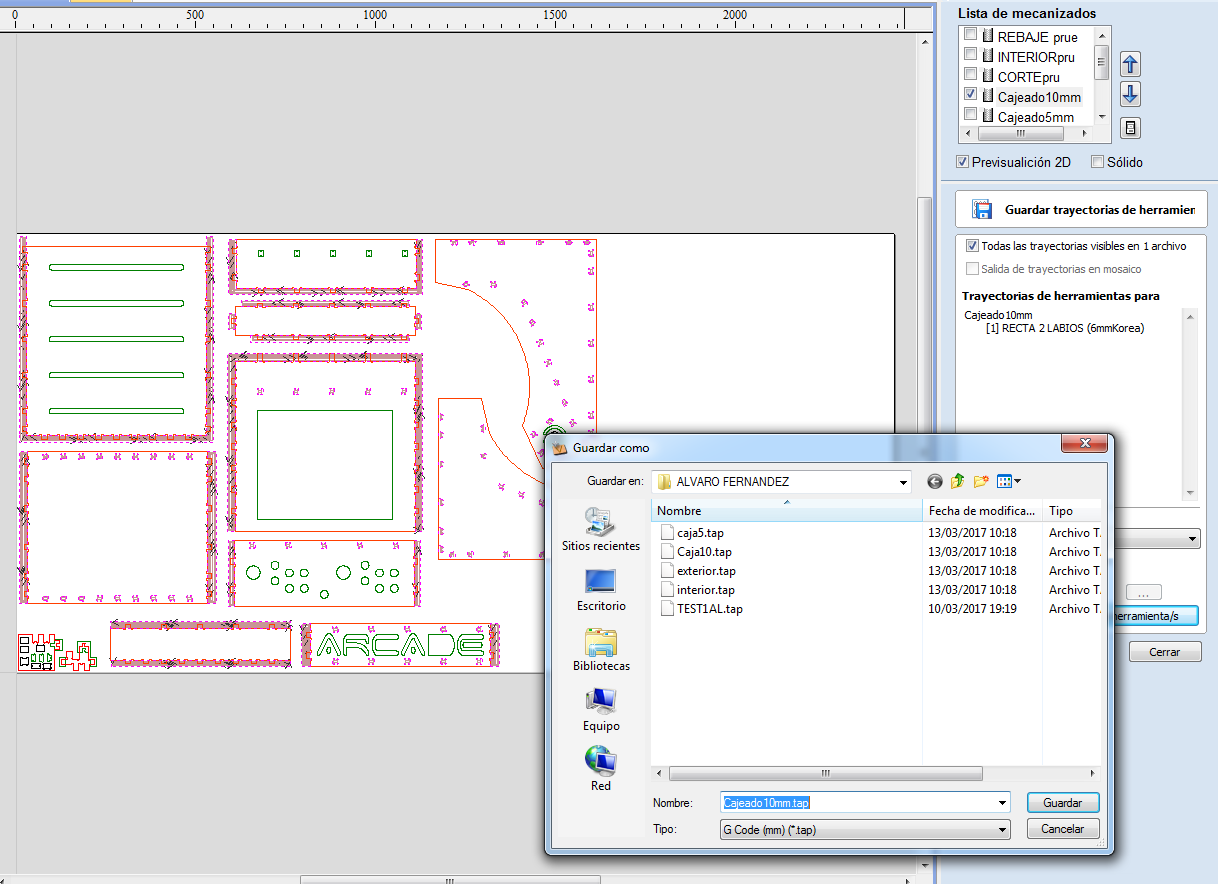The width and height of the screenshot is (1218, 884).
Task: Click toolpath icon next to Cajeado5mm
Action: click(988, 116)
